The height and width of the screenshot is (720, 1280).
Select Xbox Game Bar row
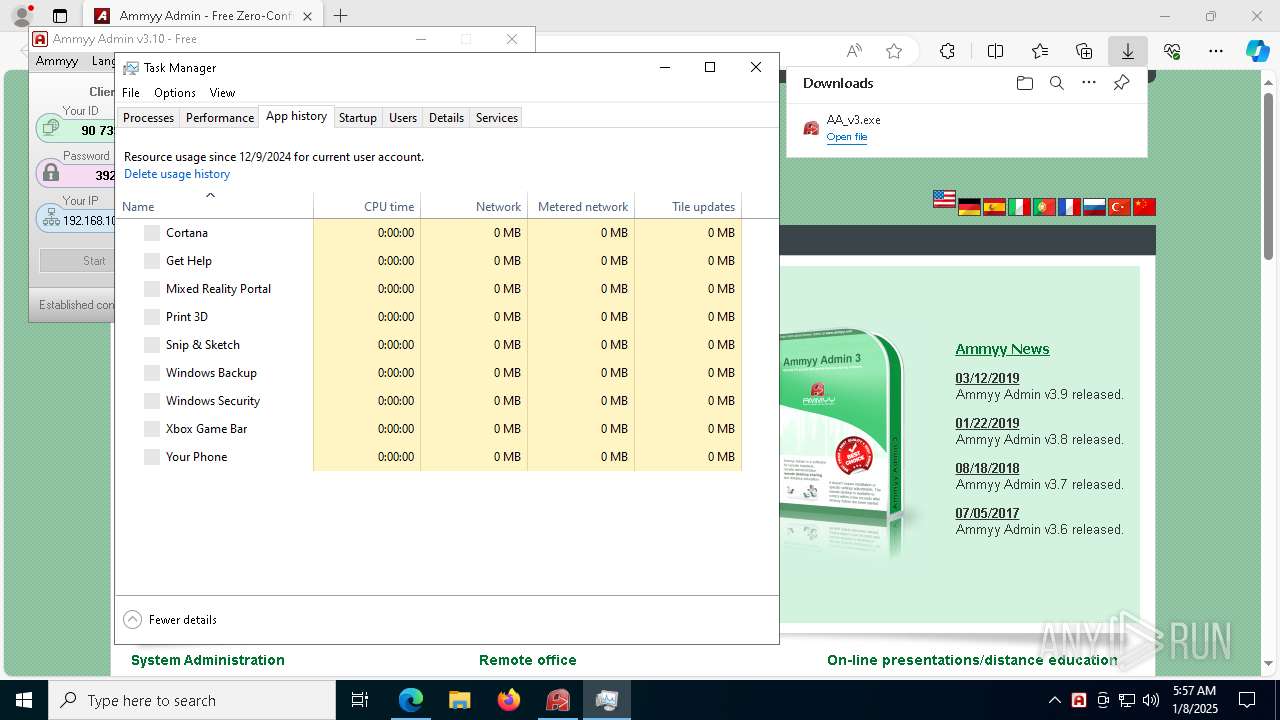click(429, 429)
